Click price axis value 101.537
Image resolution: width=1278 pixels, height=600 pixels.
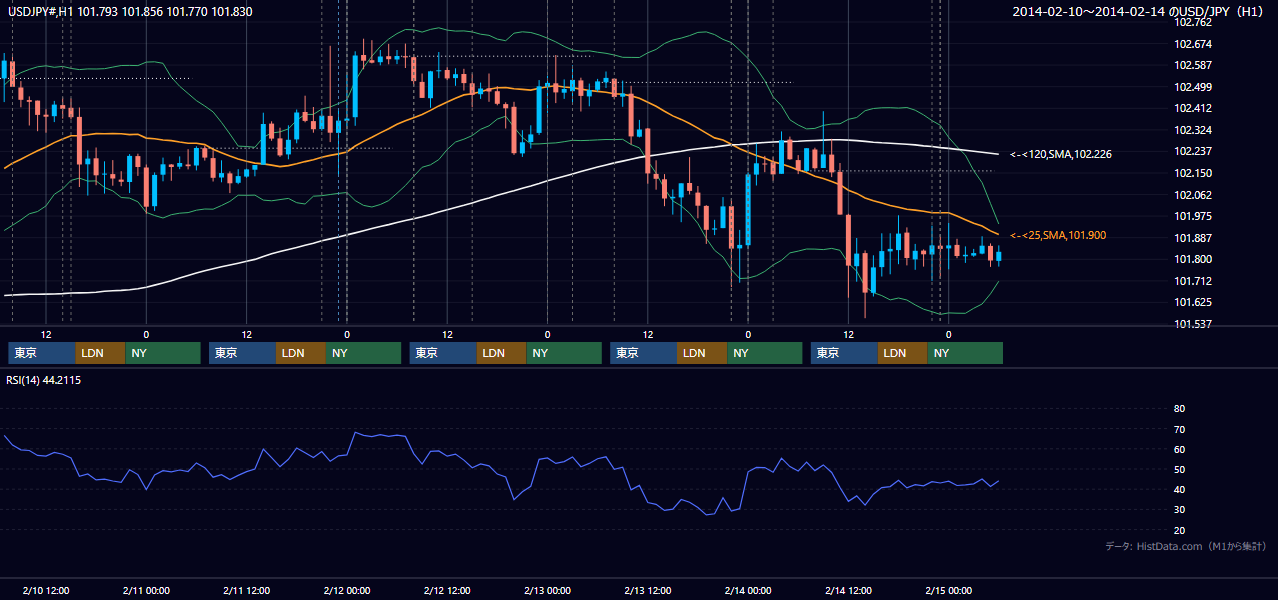pyautogui.click(x=1191, y=324)
